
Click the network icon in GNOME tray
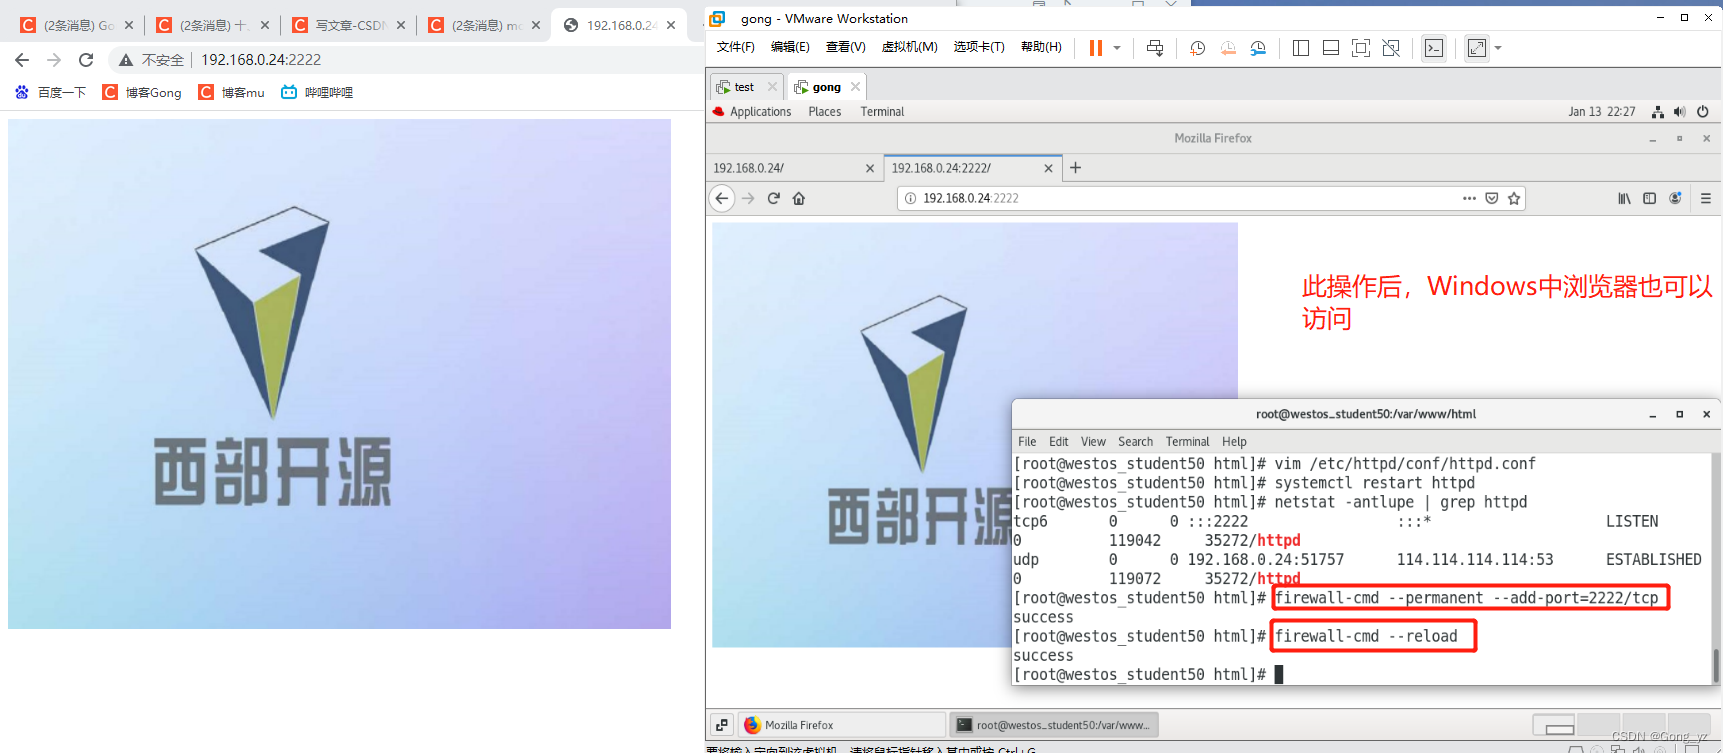[1658, 112]
